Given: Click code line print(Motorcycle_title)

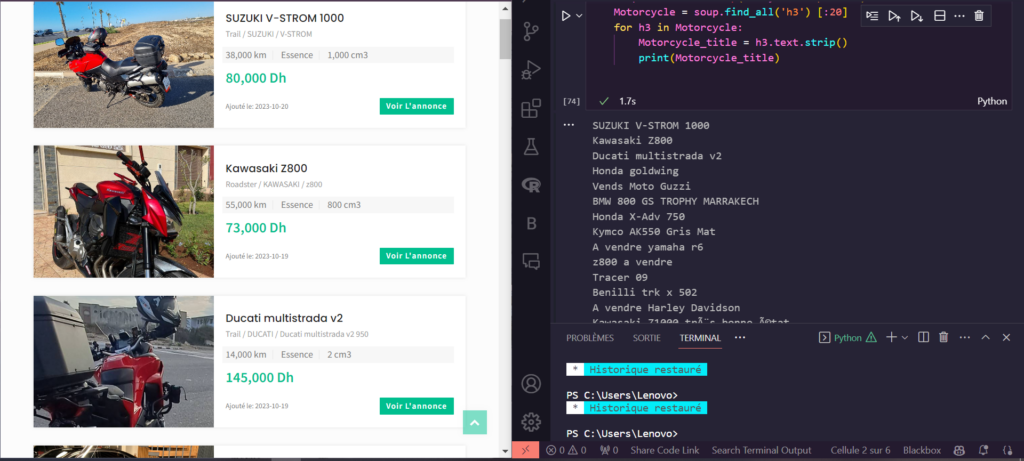Looking at the screenshot, I should [x=709, y=58].
